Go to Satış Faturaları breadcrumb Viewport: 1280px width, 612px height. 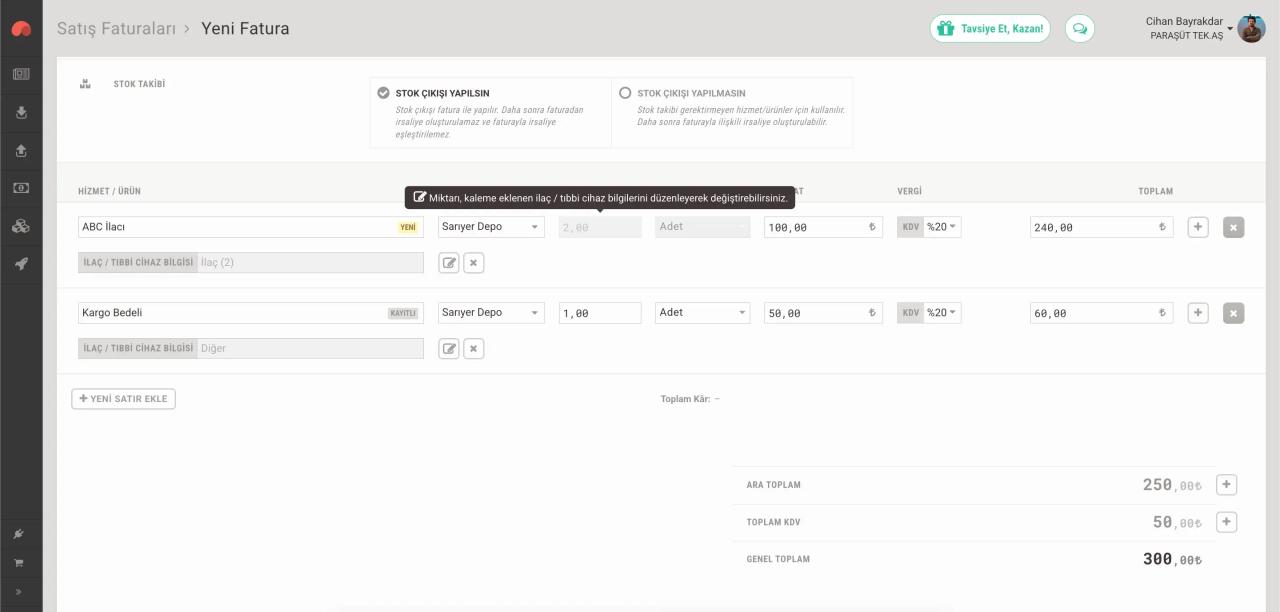[116, 28]
